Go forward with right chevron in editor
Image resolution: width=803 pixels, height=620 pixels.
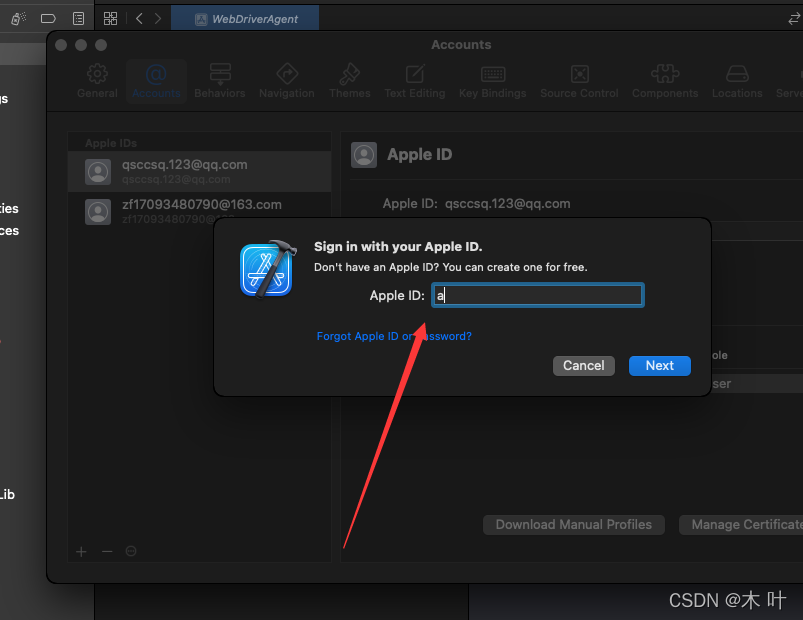pos(158,19)
